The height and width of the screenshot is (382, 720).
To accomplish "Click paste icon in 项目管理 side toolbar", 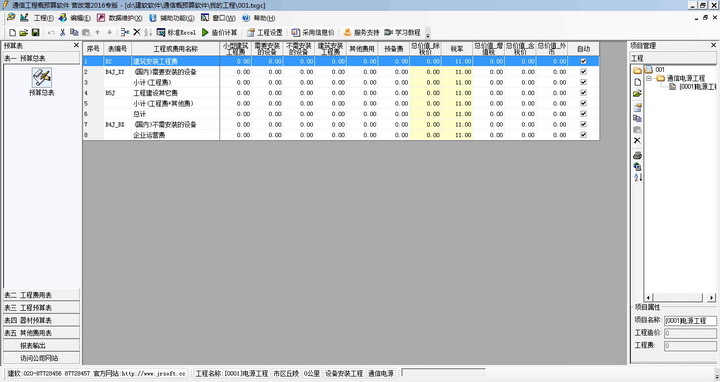I will (637, 129).
